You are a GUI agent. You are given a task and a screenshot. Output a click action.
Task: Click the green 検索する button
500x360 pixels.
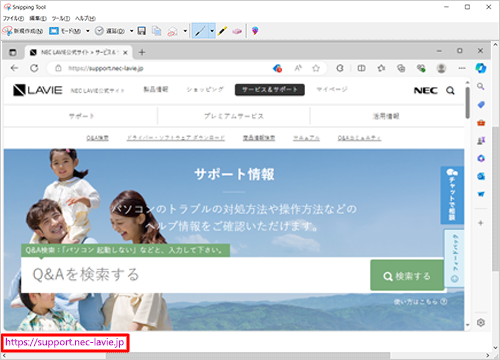tap(407, 276)
